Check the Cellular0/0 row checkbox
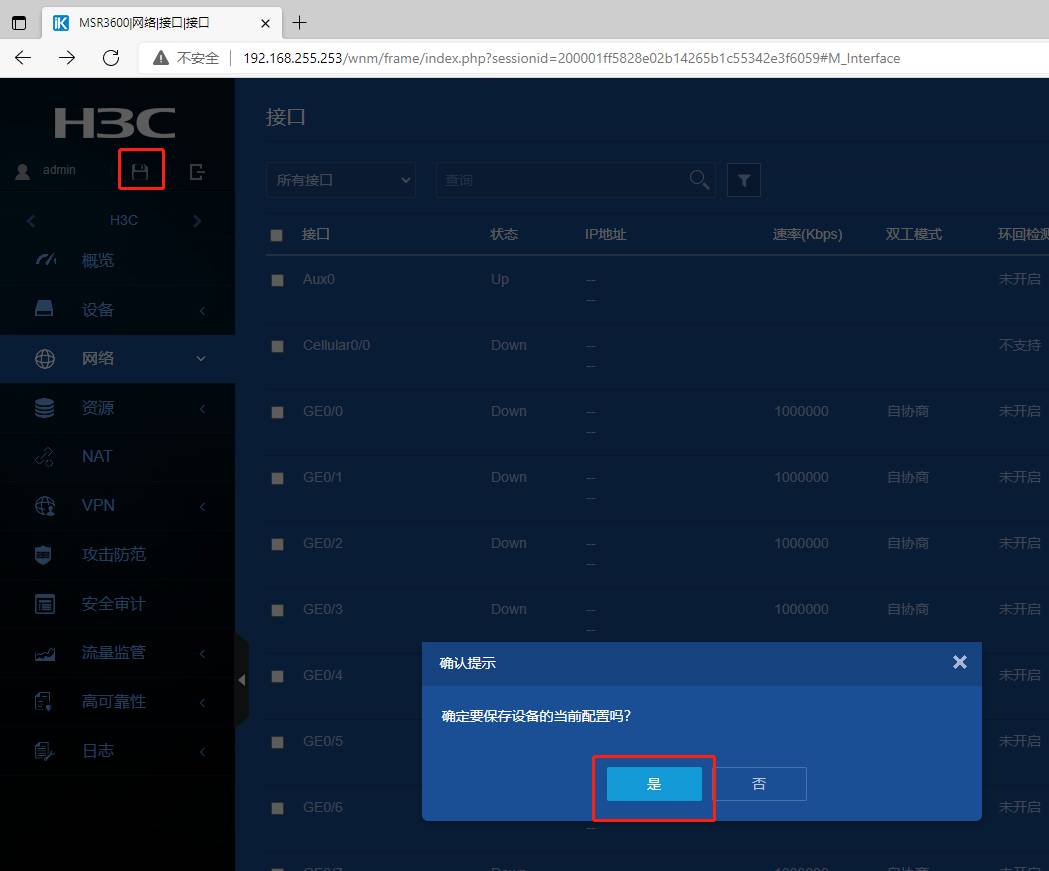 pyautogui.click(x=277, y=347)
